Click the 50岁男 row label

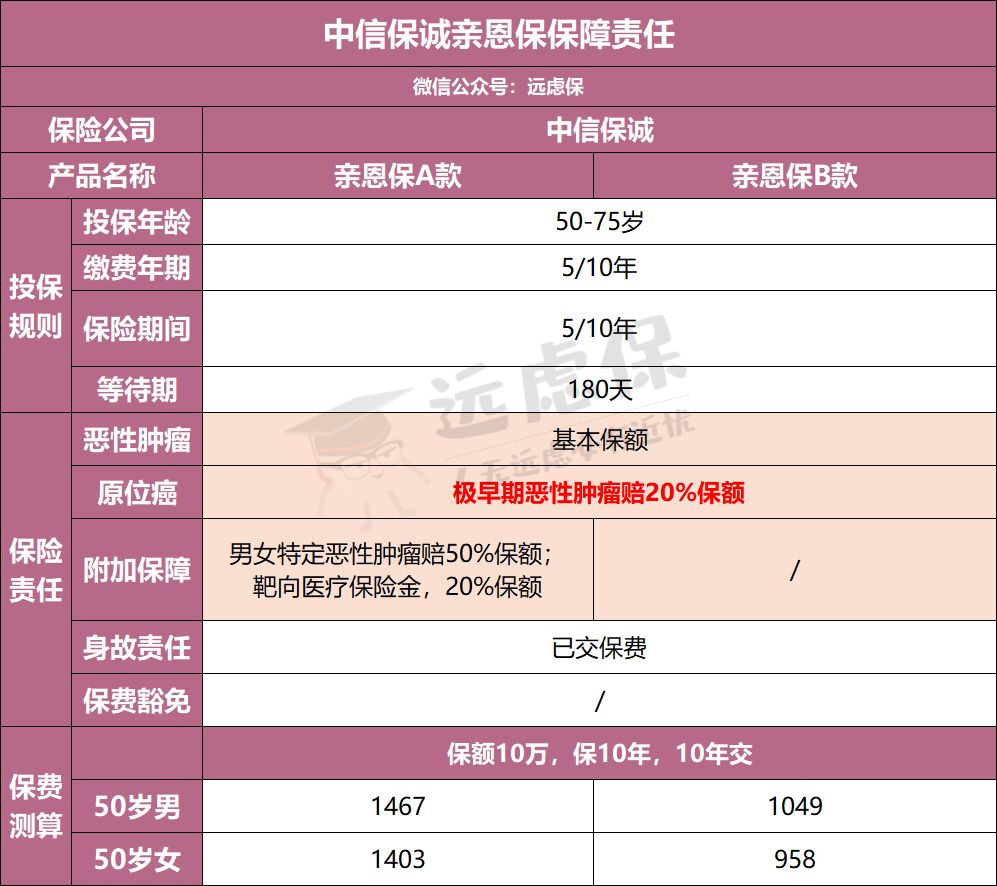click(136, 806)
